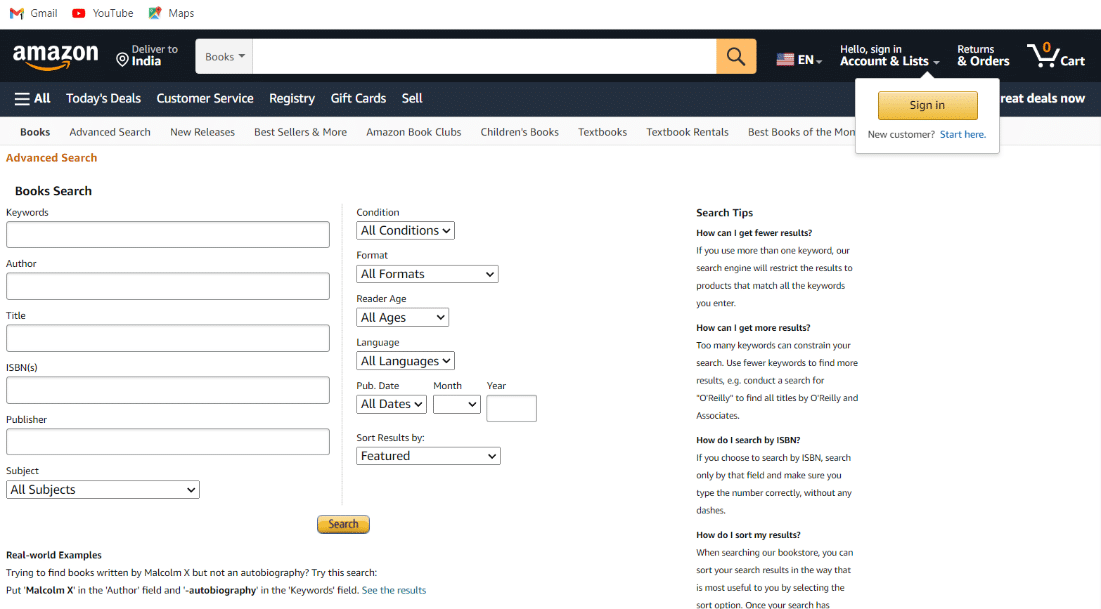1101x609 pixels.
Task: Go to Textbooks
Action: pos(602,132)
